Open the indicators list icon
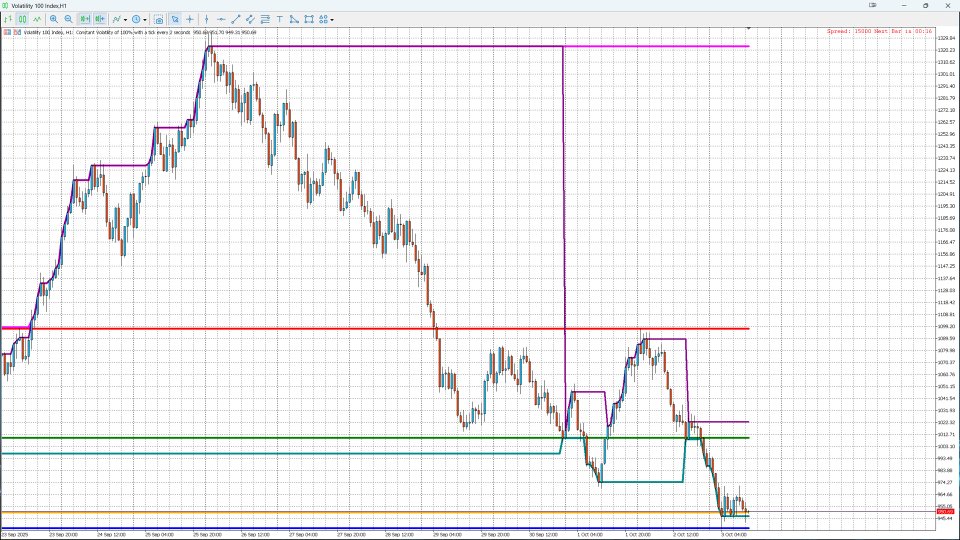The height and width of the screenshot is (540, 960). tap(116, 19)
